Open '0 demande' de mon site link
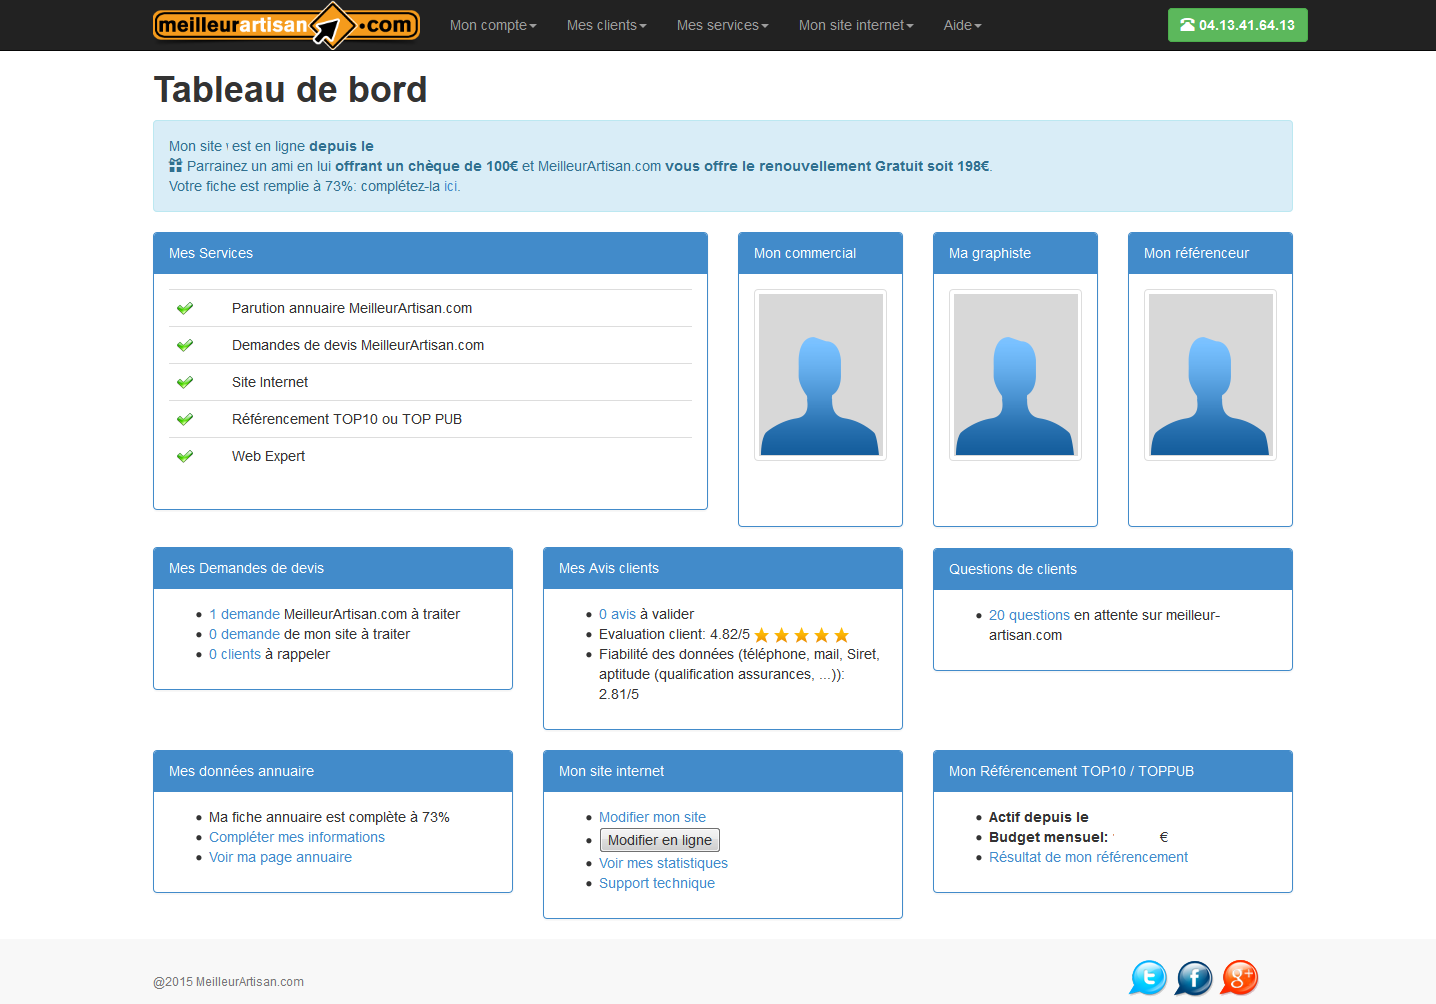The height and width of the screenshot is (1004, 1436). tap(244, 634)
